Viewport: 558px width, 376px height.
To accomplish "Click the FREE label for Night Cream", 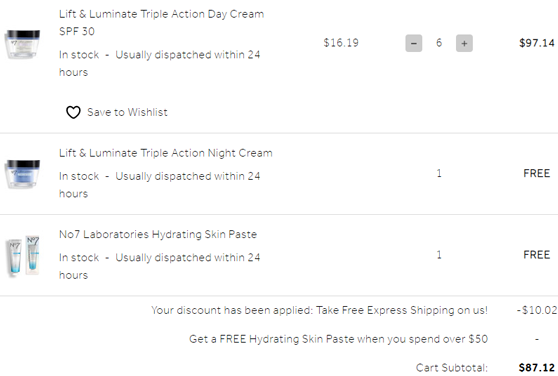I will 537,174.
